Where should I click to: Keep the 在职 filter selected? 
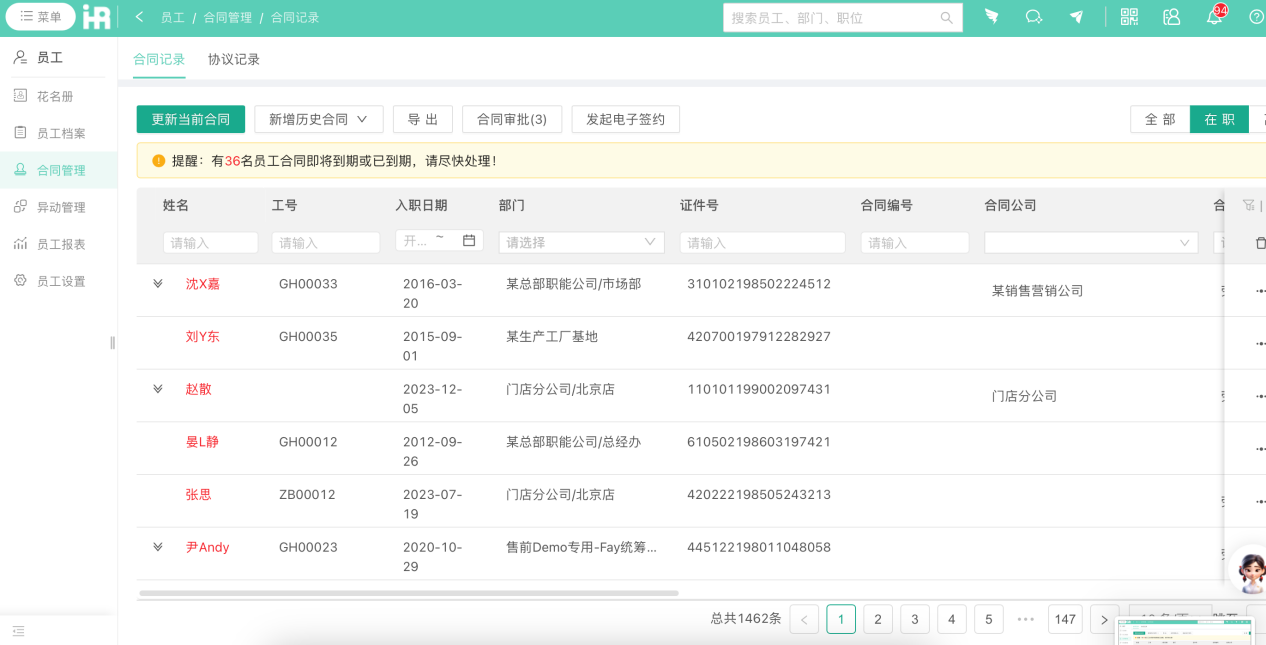[1219, 118]
